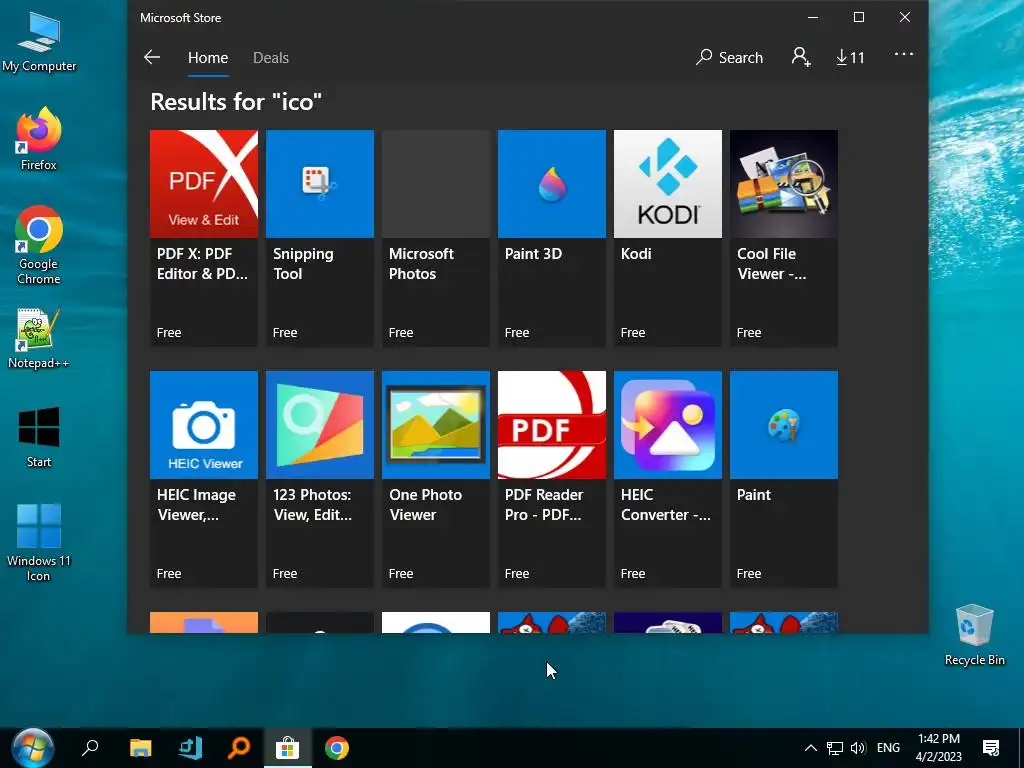Open the orange magnifier taskbar app
The height and width of the screenshot is (768, 1024).
[239, 748]
